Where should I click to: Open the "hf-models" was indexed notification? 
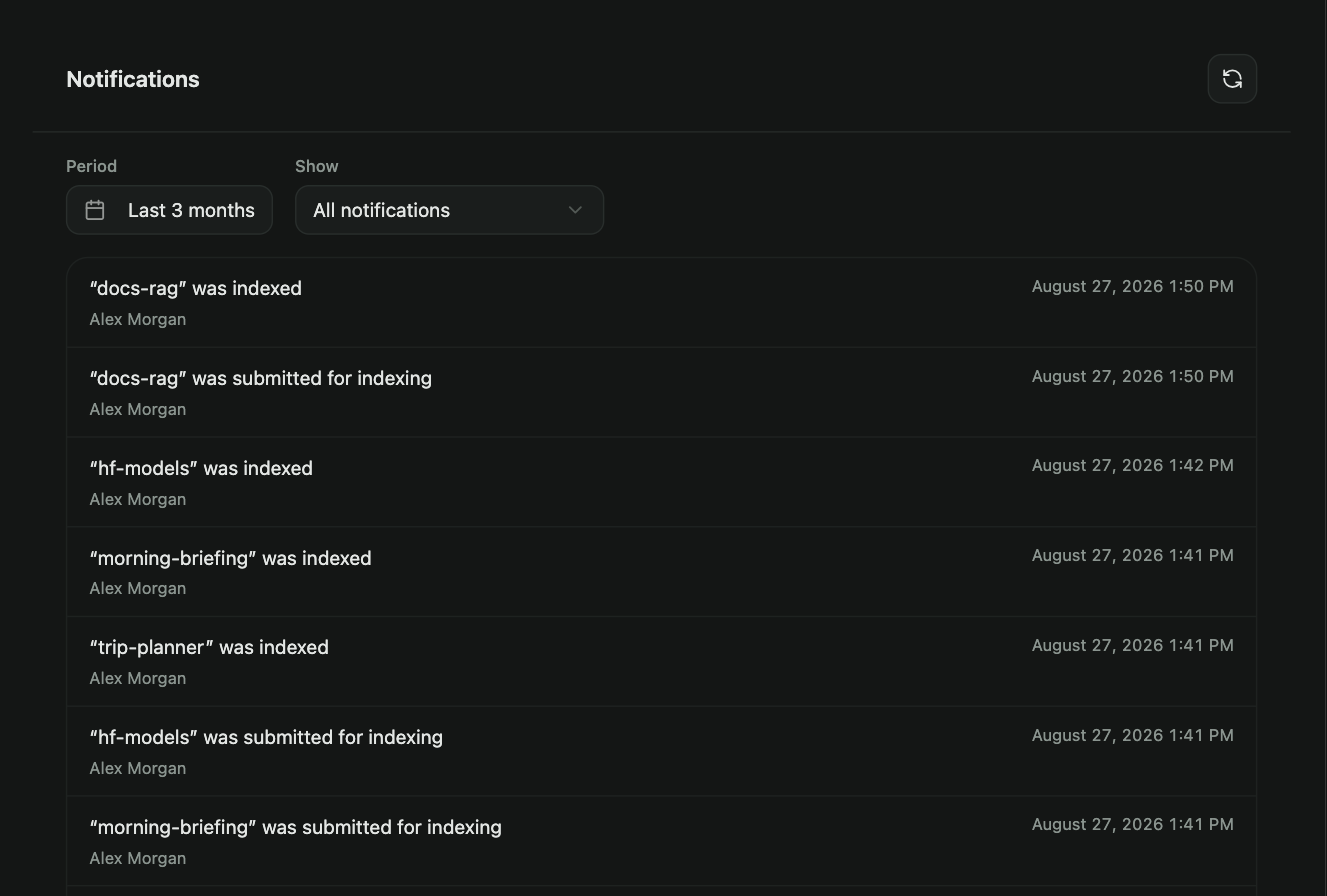661,482
